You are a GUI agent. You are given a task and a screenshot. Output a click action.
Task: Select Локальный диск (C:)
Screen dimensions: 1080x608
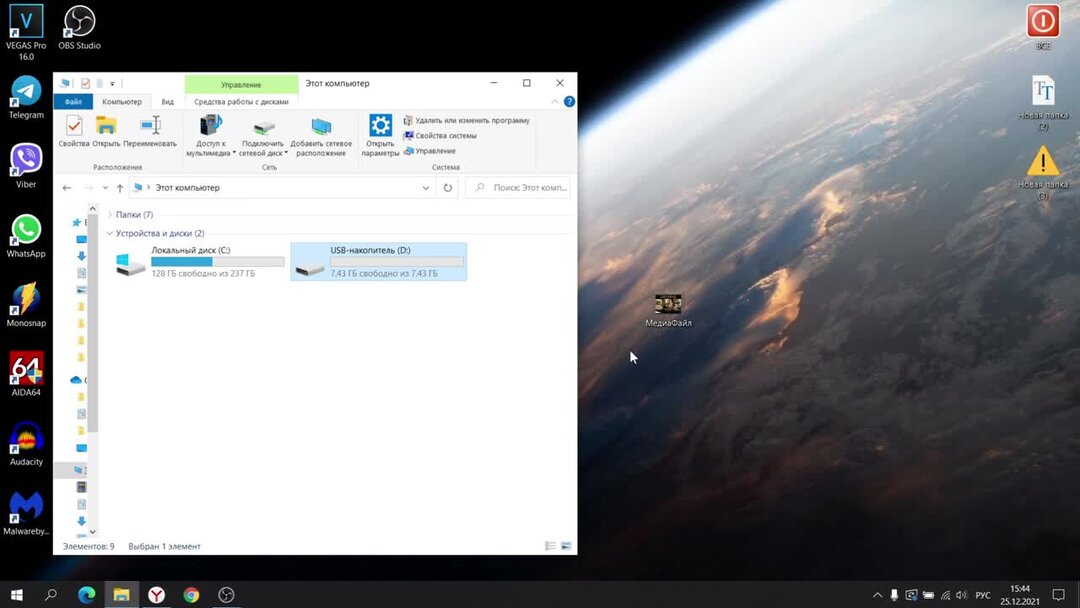tap(200, 262)
